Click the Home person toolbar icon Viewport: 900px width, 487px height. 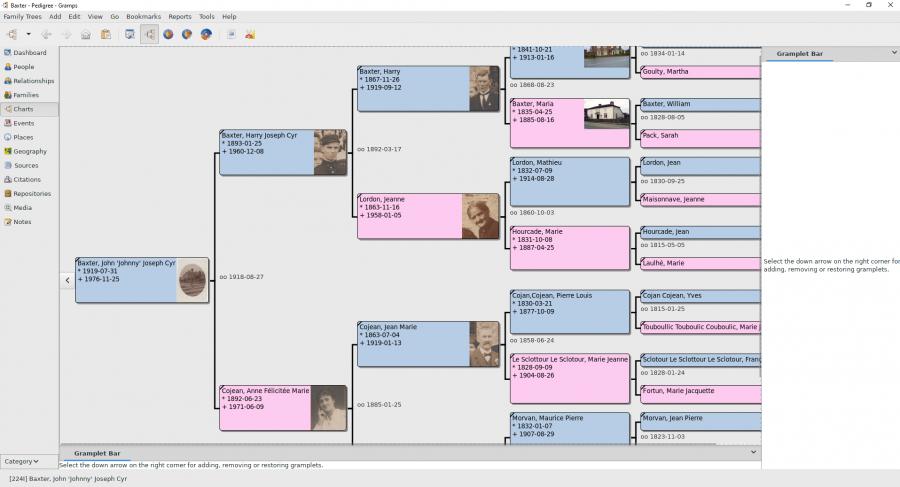click(x=86, y=34)
